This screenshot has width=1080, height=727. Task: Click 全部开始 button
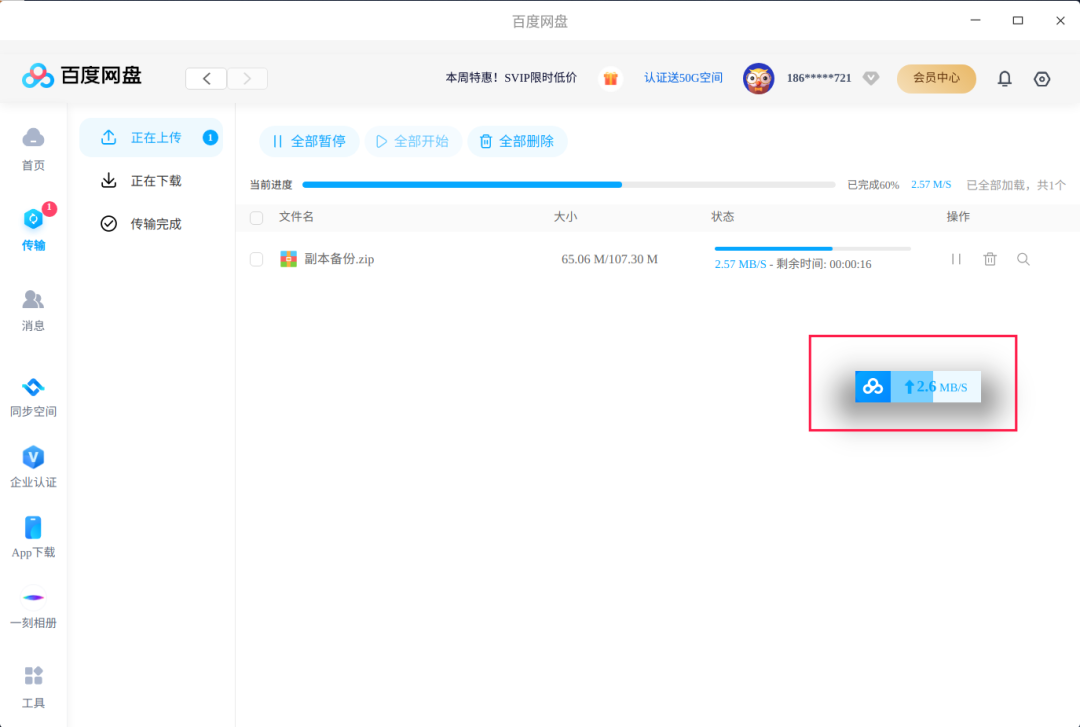click(413, 141)
